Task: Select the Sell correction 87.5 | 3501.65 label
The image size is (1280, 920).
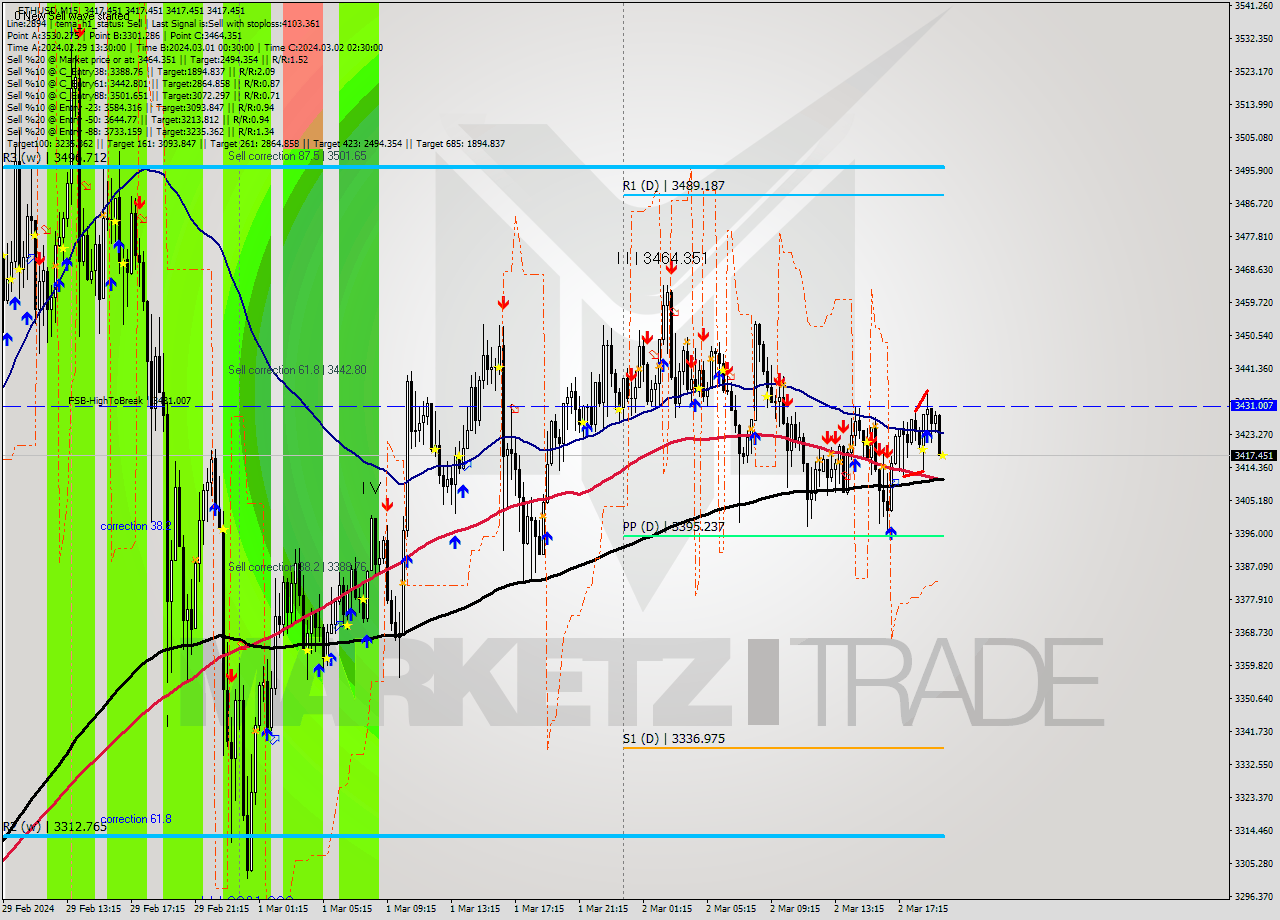Action: click(297, 156)
